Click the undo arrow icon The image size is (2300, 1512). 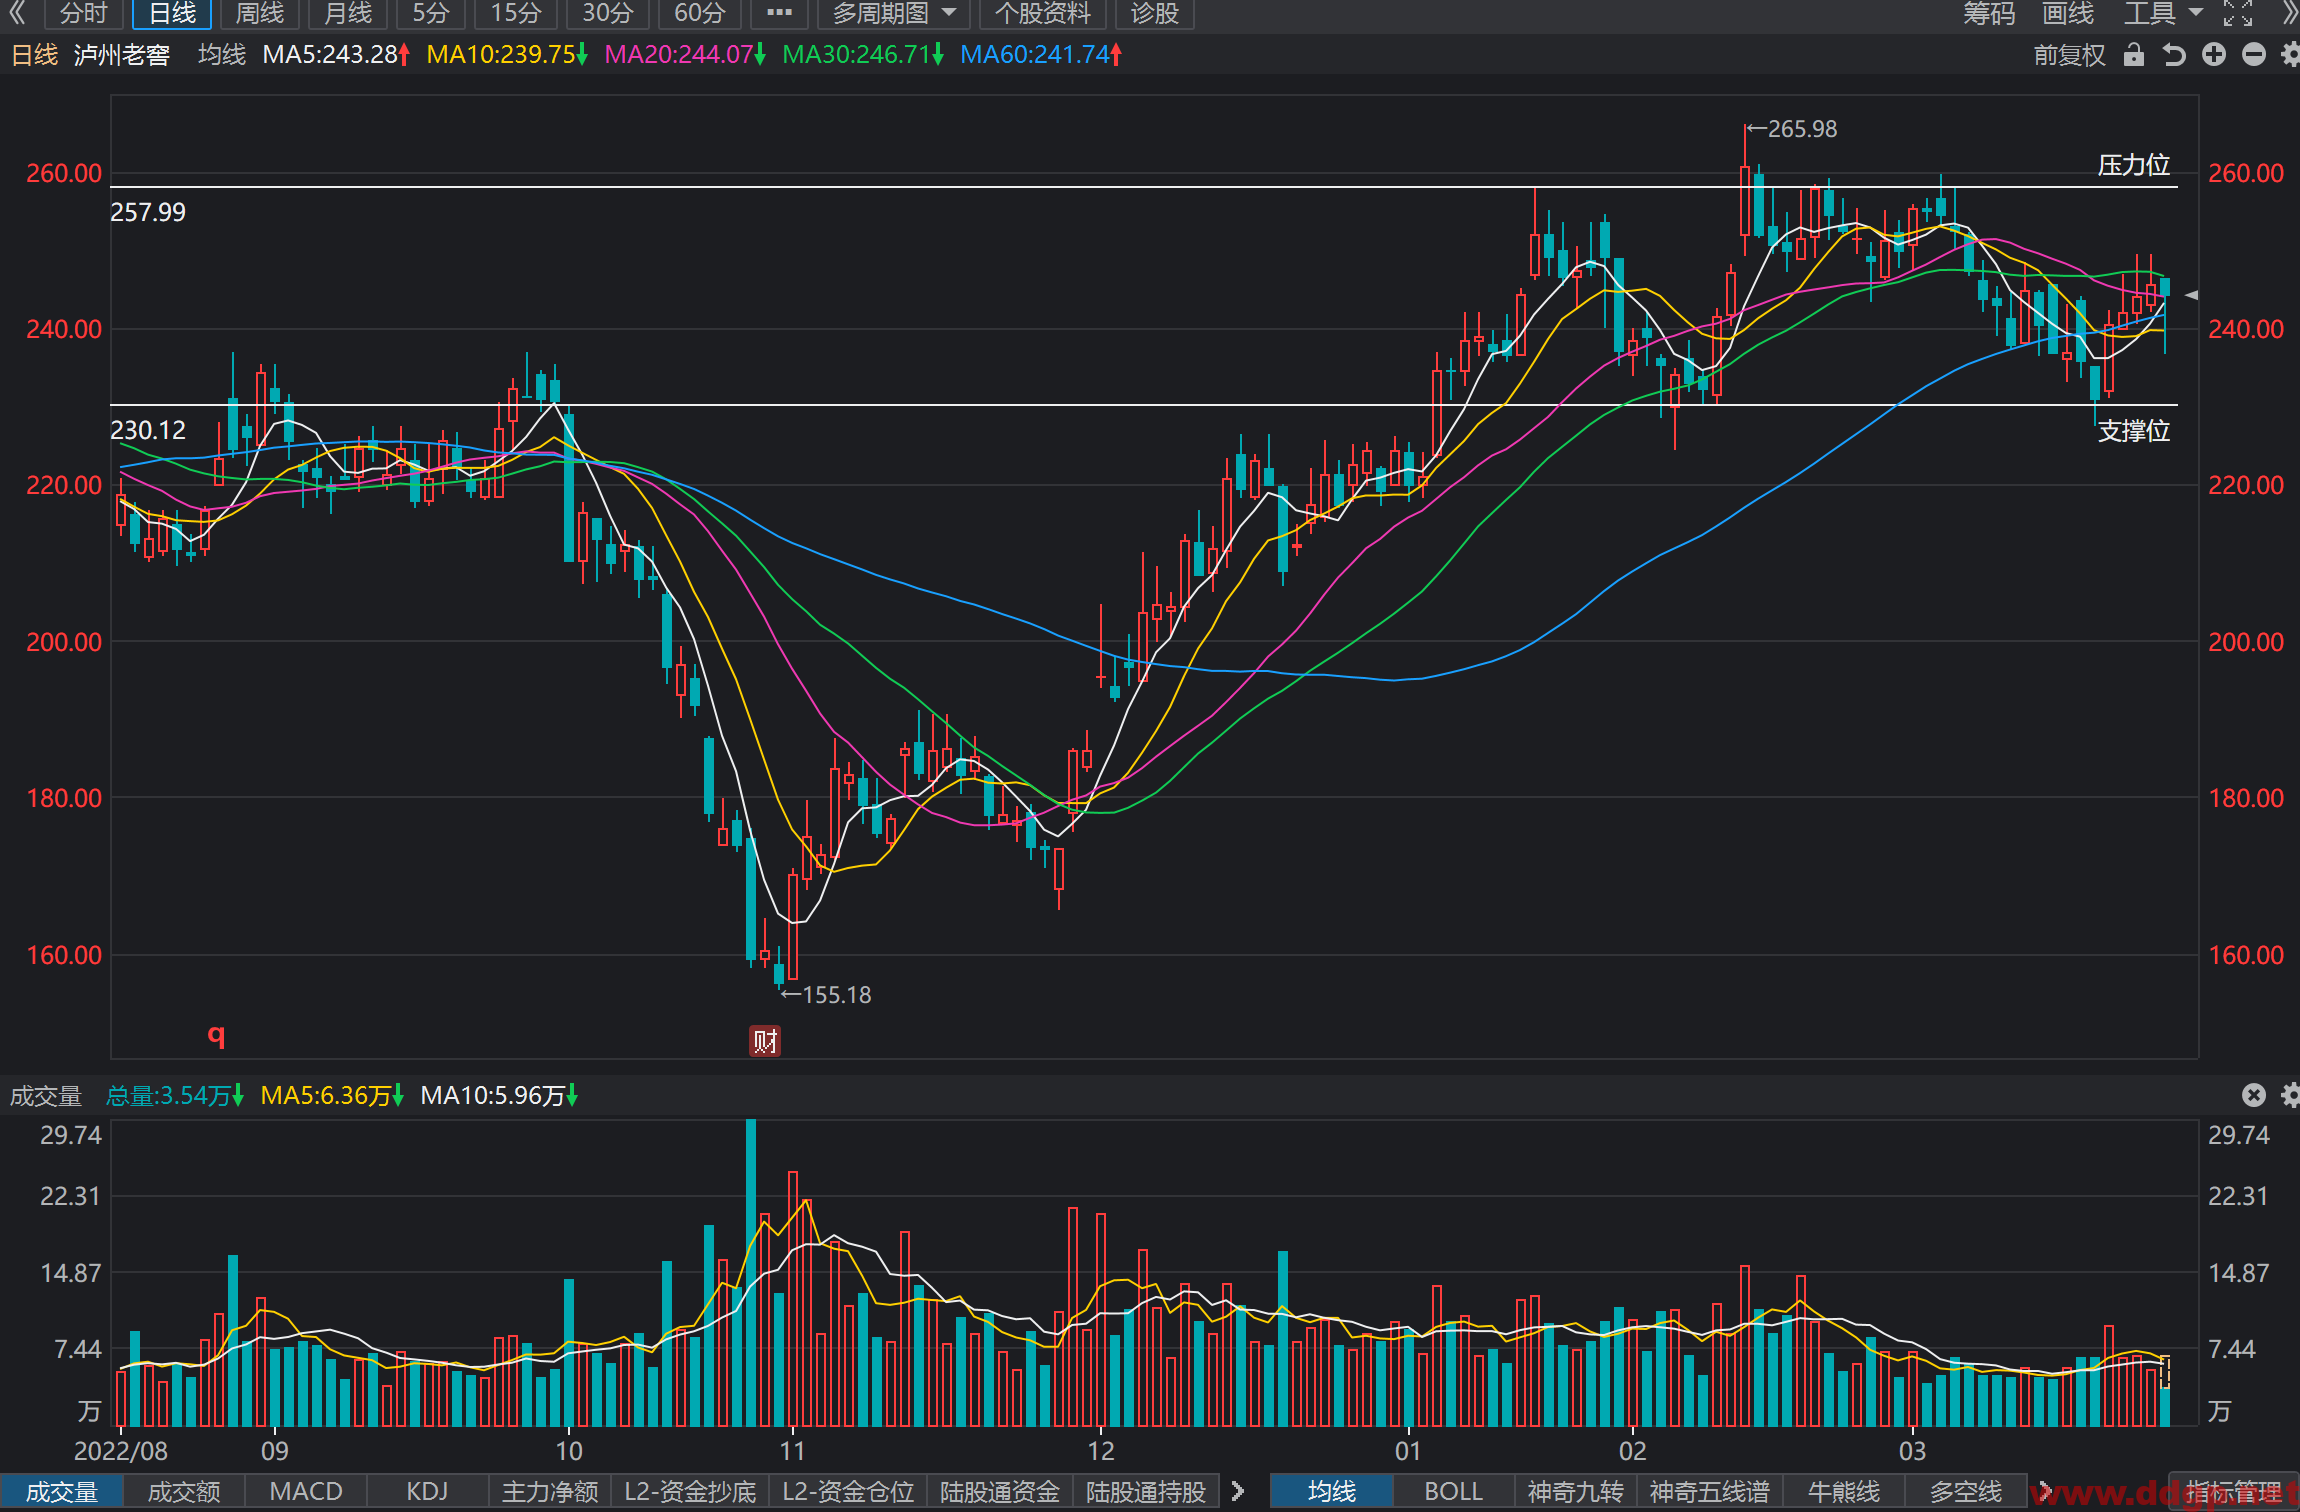point(2173,55)
